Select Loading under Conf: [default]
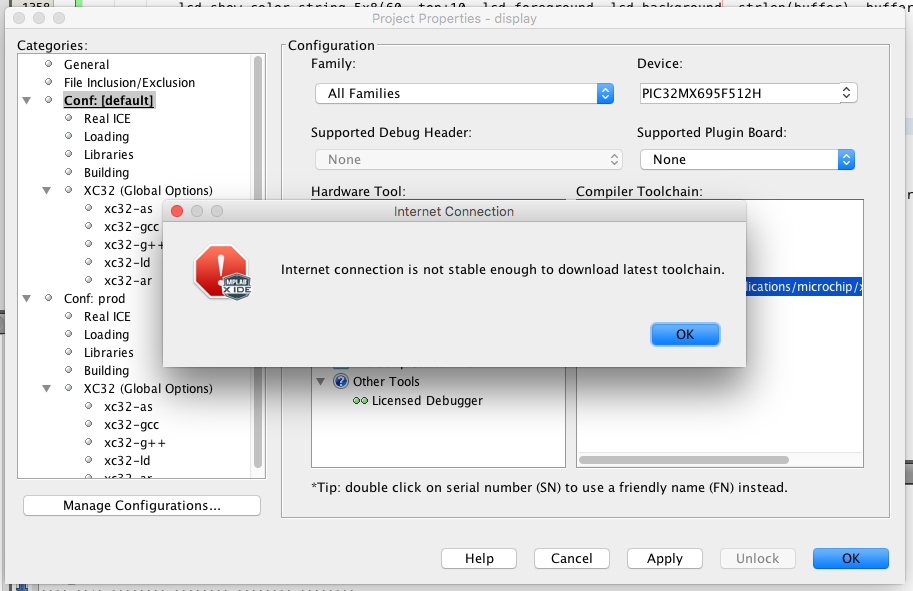The image size is (913, 591). click(x=107, y=137)
